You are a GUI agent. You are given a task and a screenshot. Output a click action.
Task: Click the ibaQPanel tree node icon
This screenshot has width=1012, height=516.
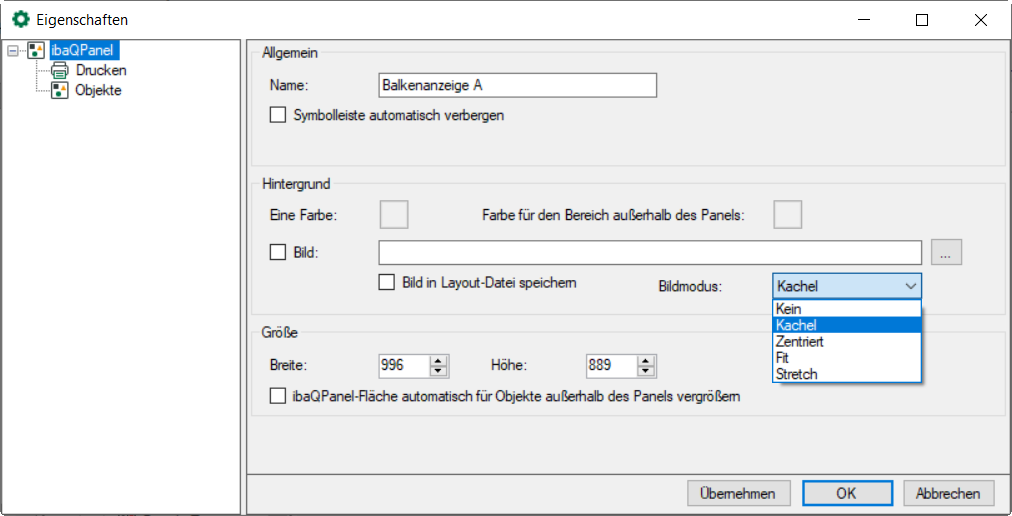pos(36,51)
